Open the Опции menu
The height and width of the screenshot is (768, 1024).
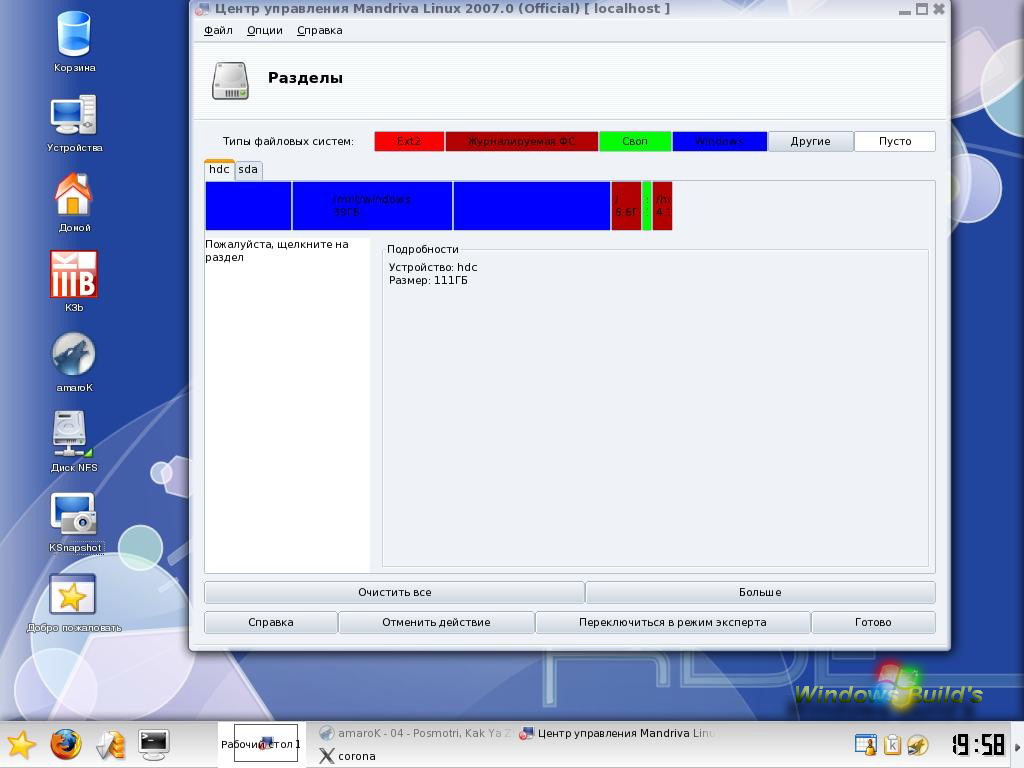tap(264, 30)
